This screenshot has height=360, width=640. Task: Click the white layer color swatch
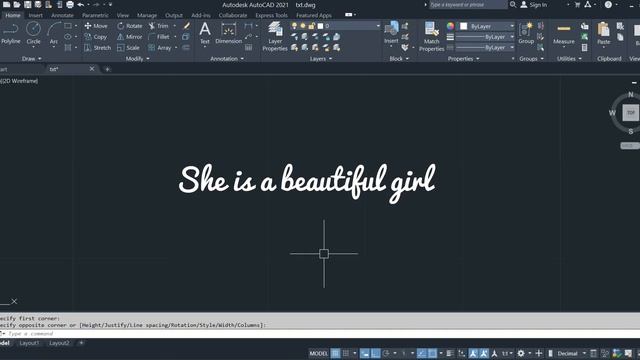pos(320,26)
